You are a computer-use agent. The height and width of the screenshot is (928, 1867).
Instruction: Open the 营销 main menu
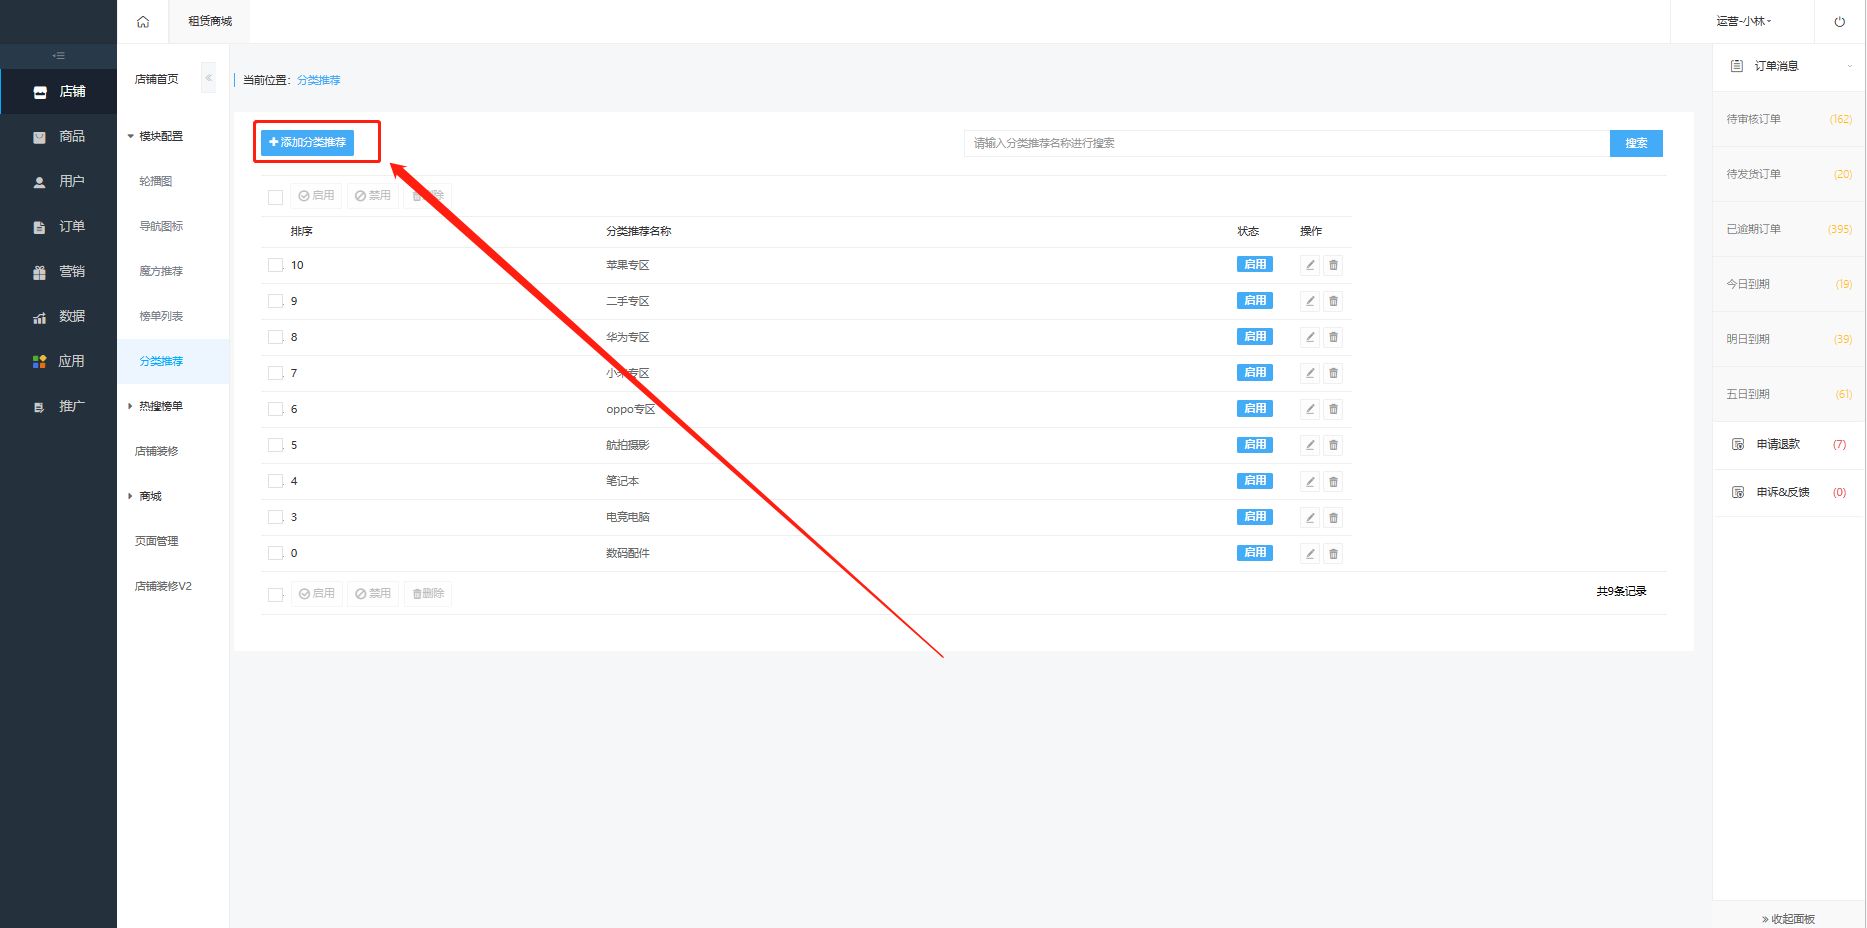(x=59, y=271)
